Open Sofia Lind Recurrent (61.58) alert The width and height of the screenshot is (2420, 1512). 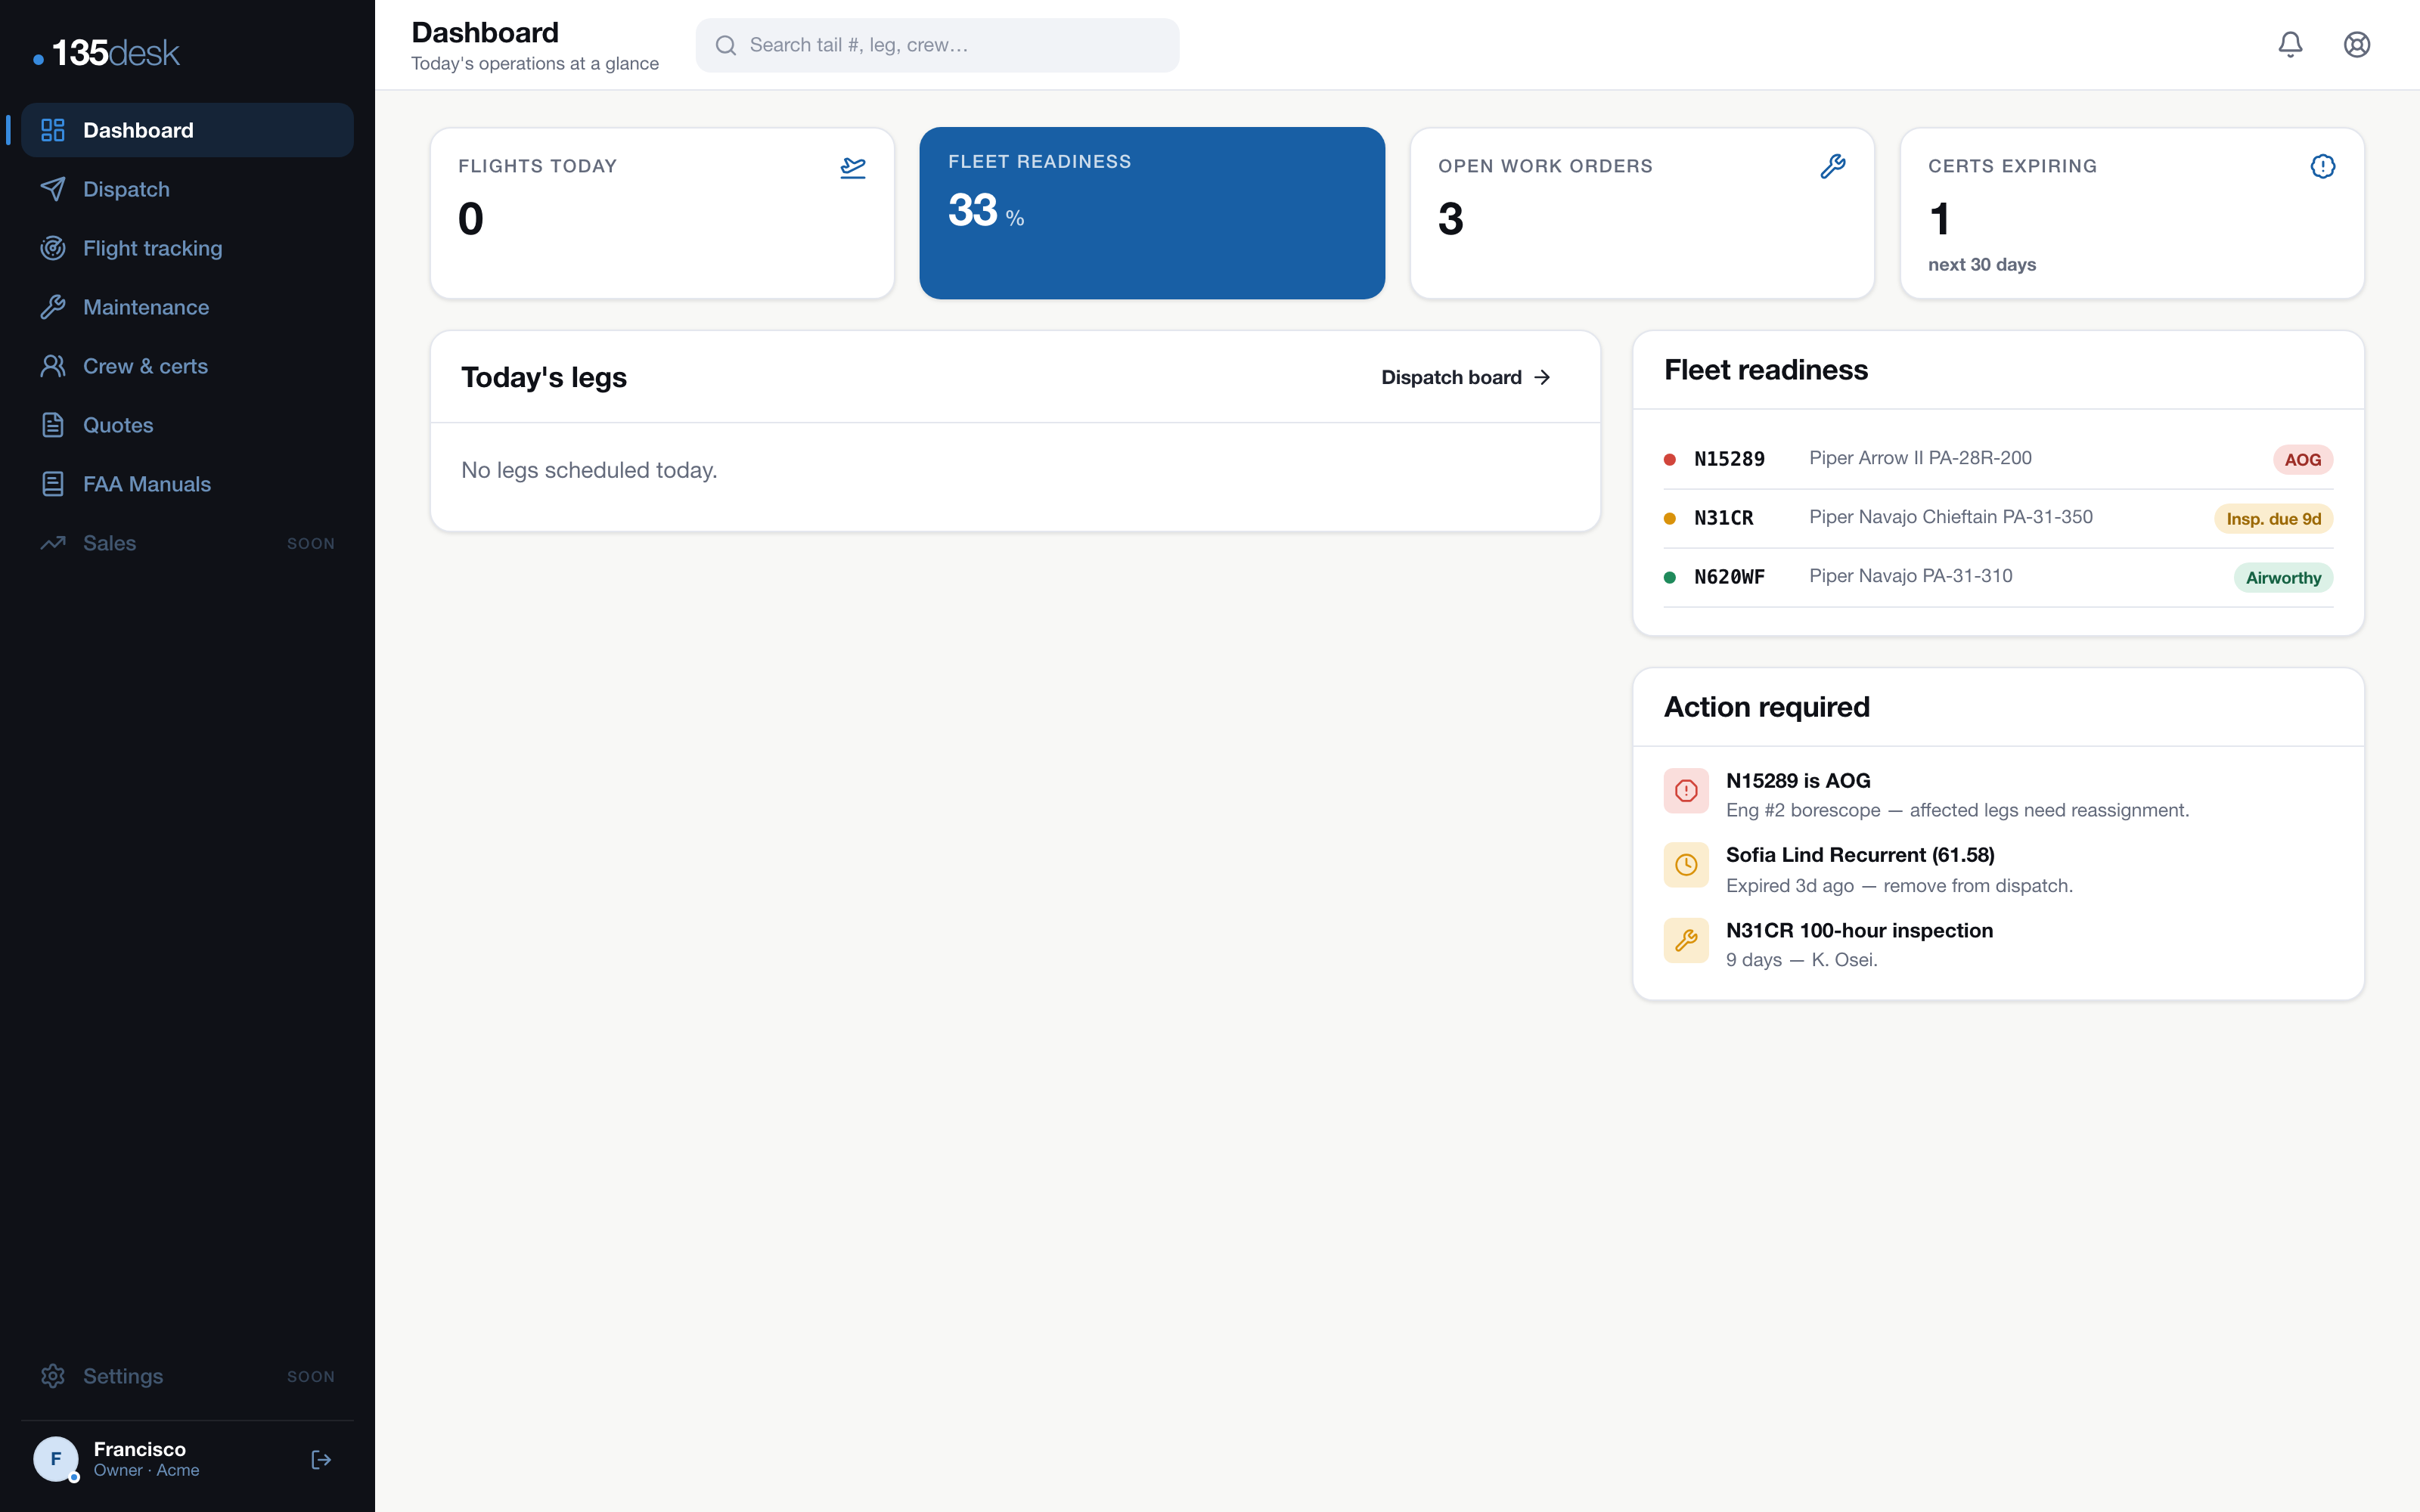(1998, 870)
